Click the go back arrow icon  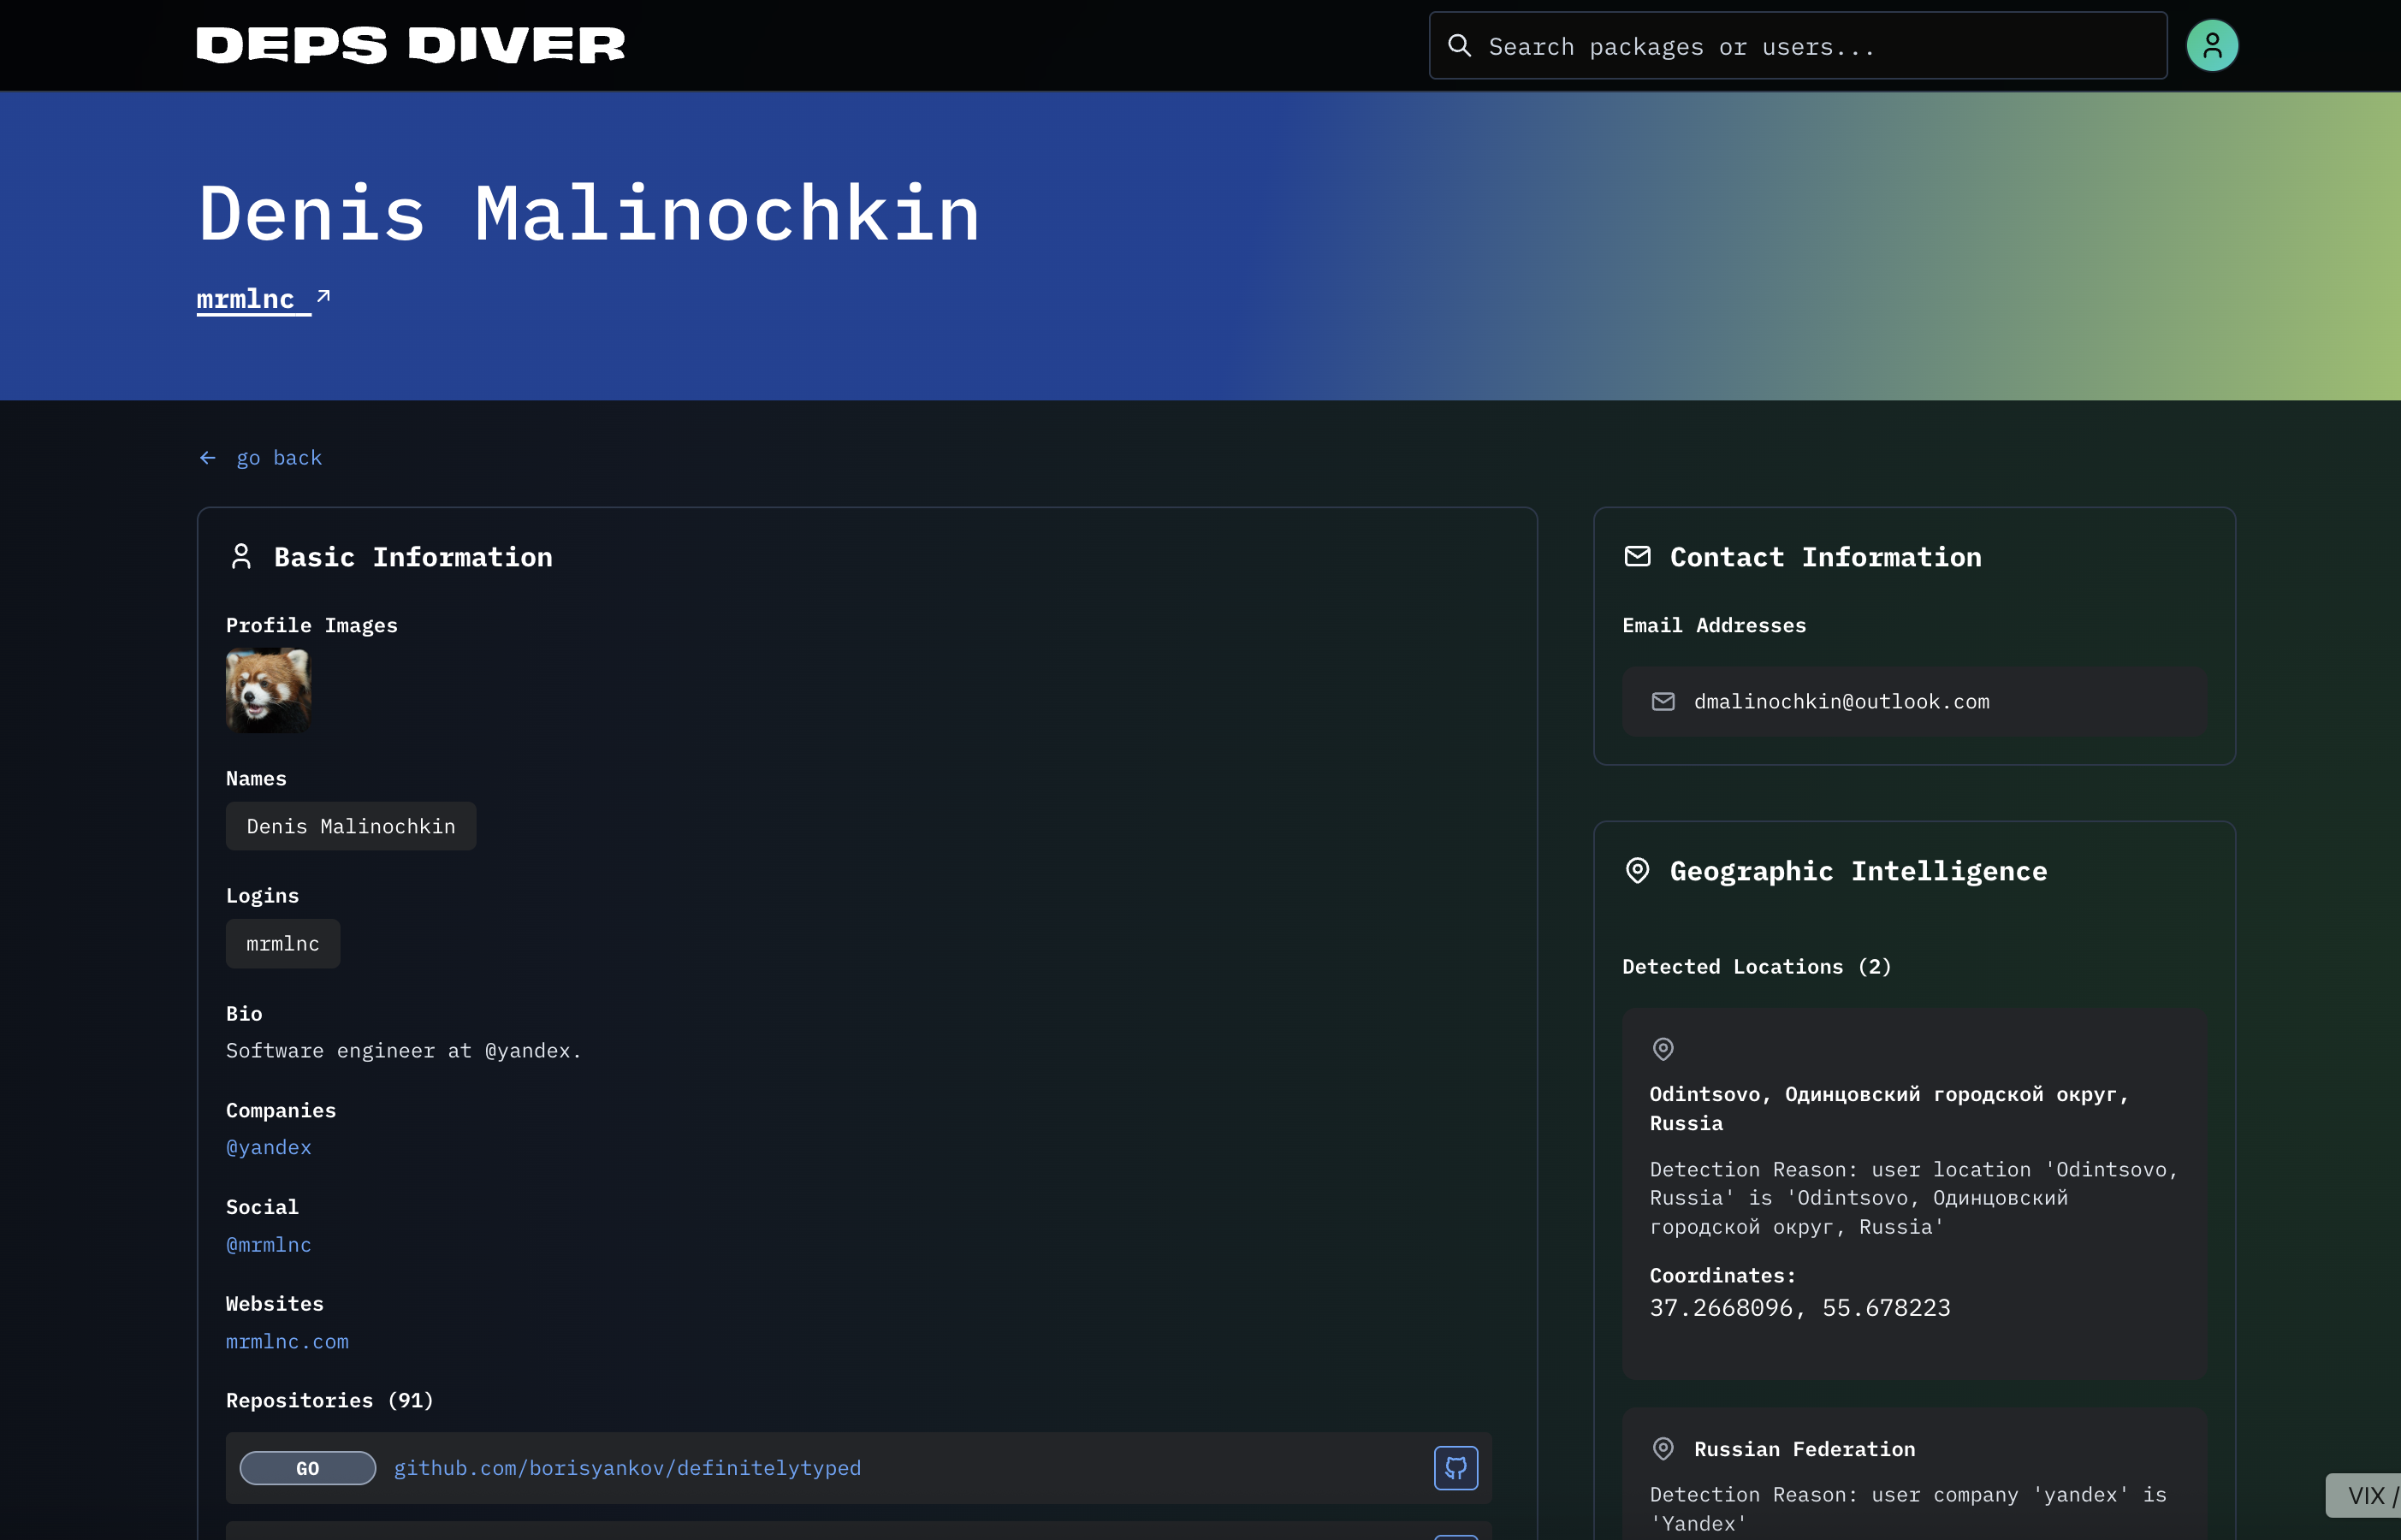click(207, 458)
